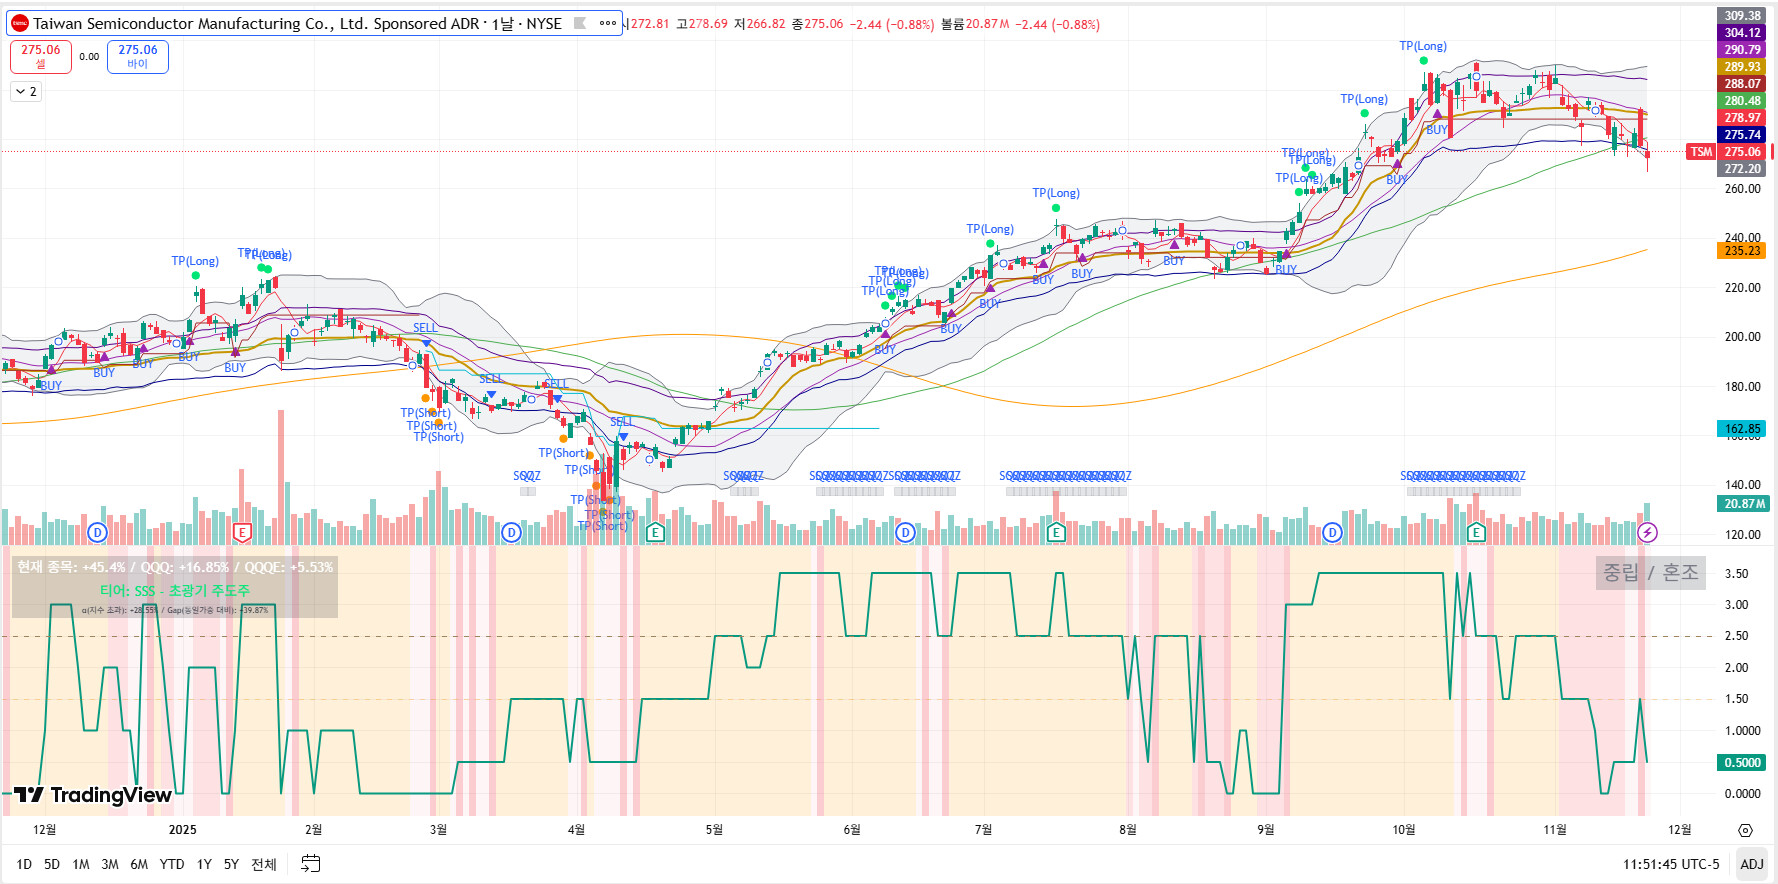Click the 2.50 value on the indicator scale
The width and height of the screenshot is (1778, 884).
[1736, 636]
